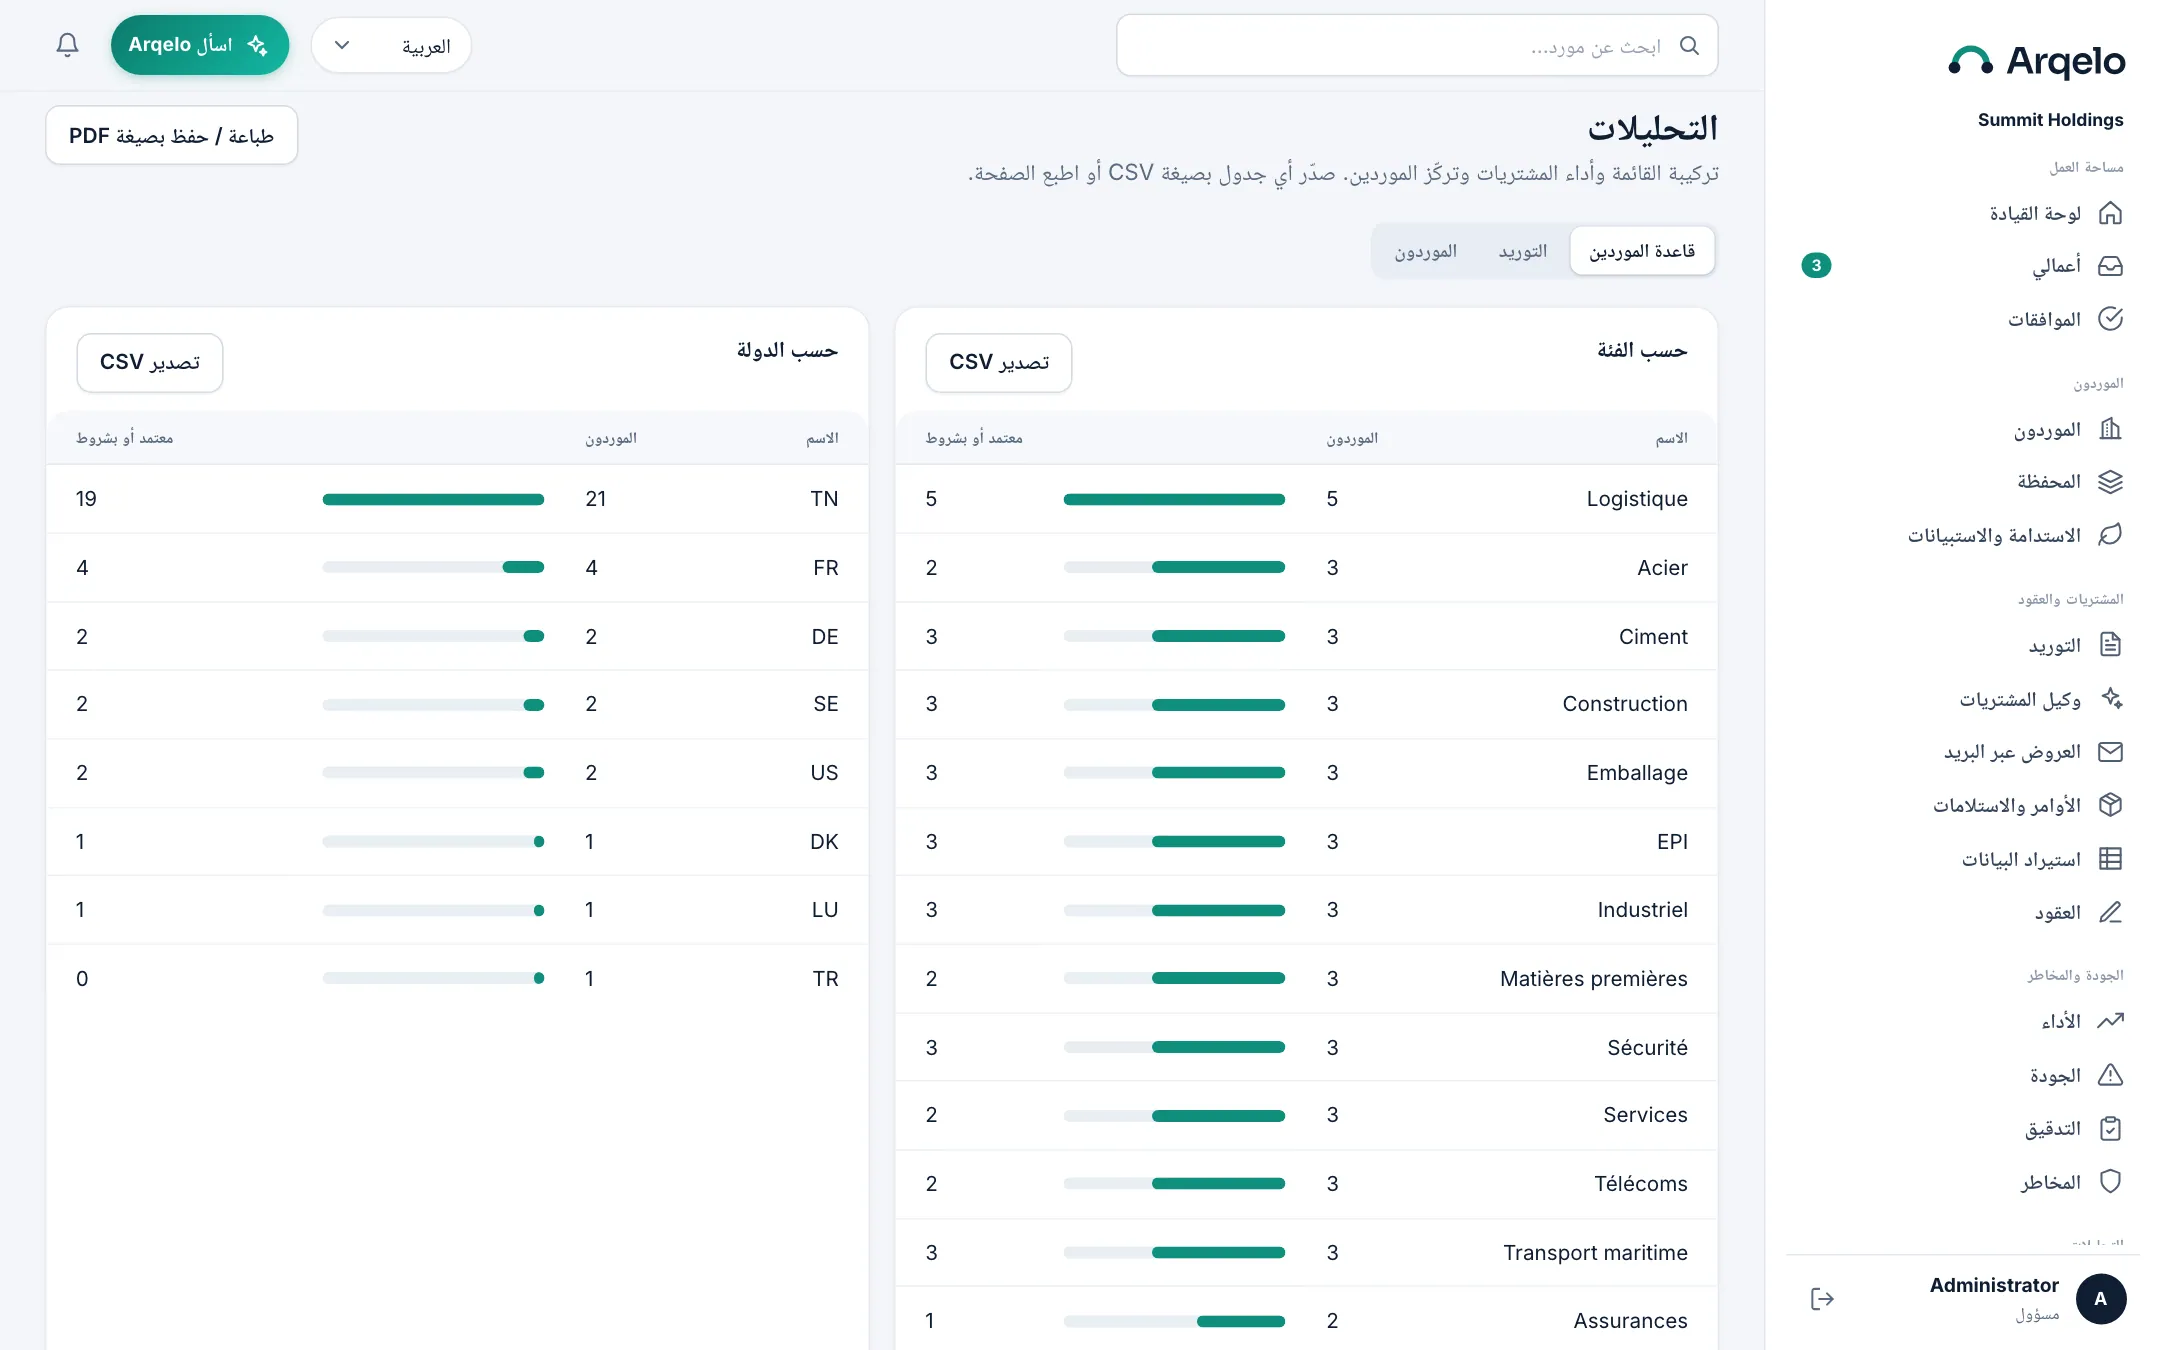Export حسب الدولة table as CSV
This screenshot has height=1350, width=2160.
[150, 362]
